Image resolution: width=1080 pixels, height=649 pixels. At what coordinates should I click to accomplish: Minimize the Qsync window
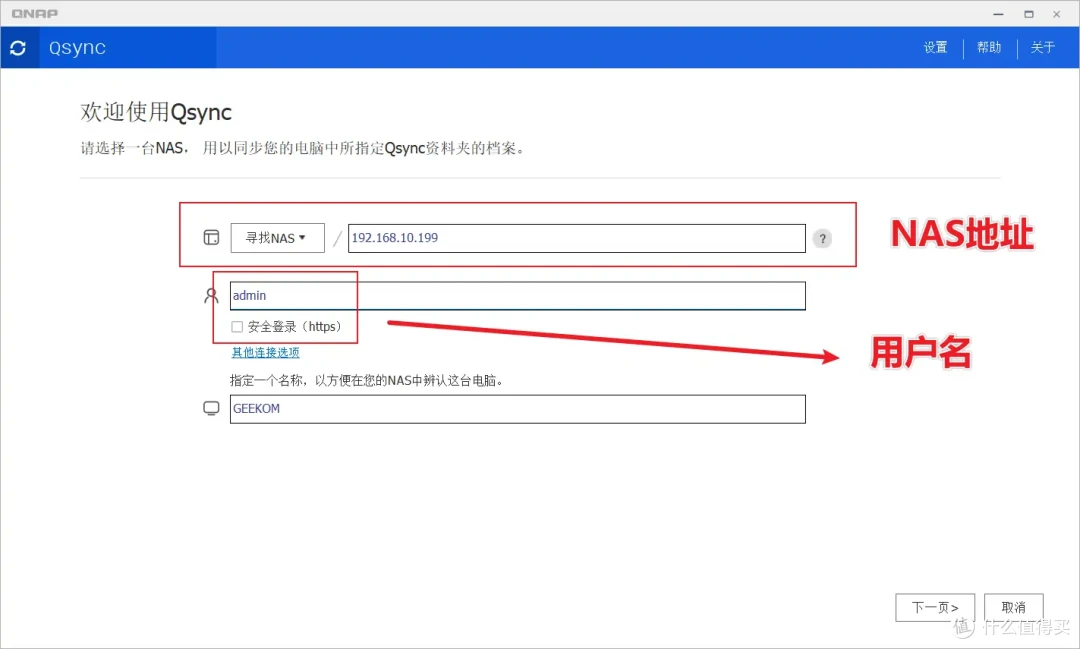pyautogui.click(x=998, y=14)
